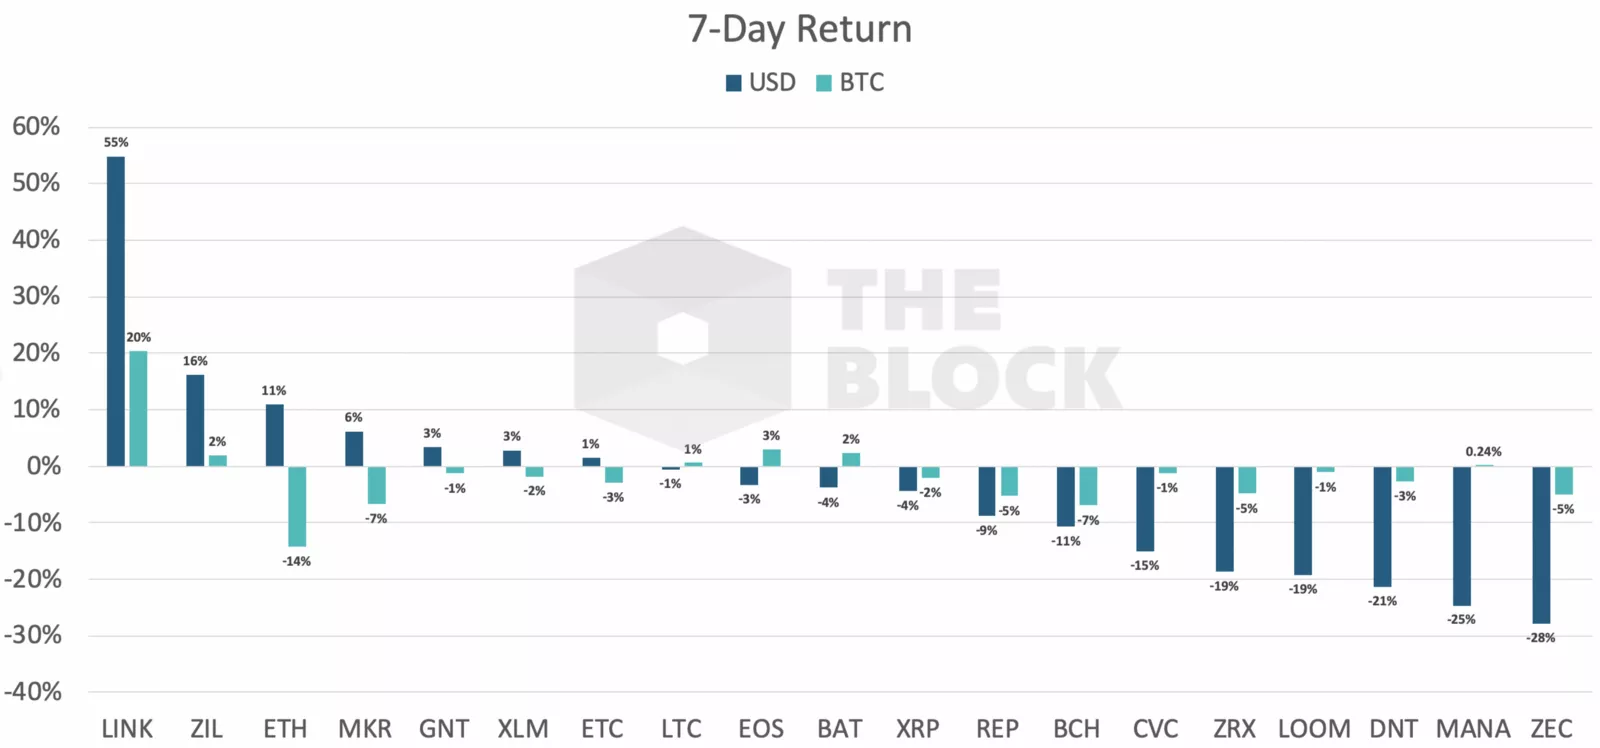Click The Block hexagon watermark logo
The image size is (1600, 748).
pos(683,337)
